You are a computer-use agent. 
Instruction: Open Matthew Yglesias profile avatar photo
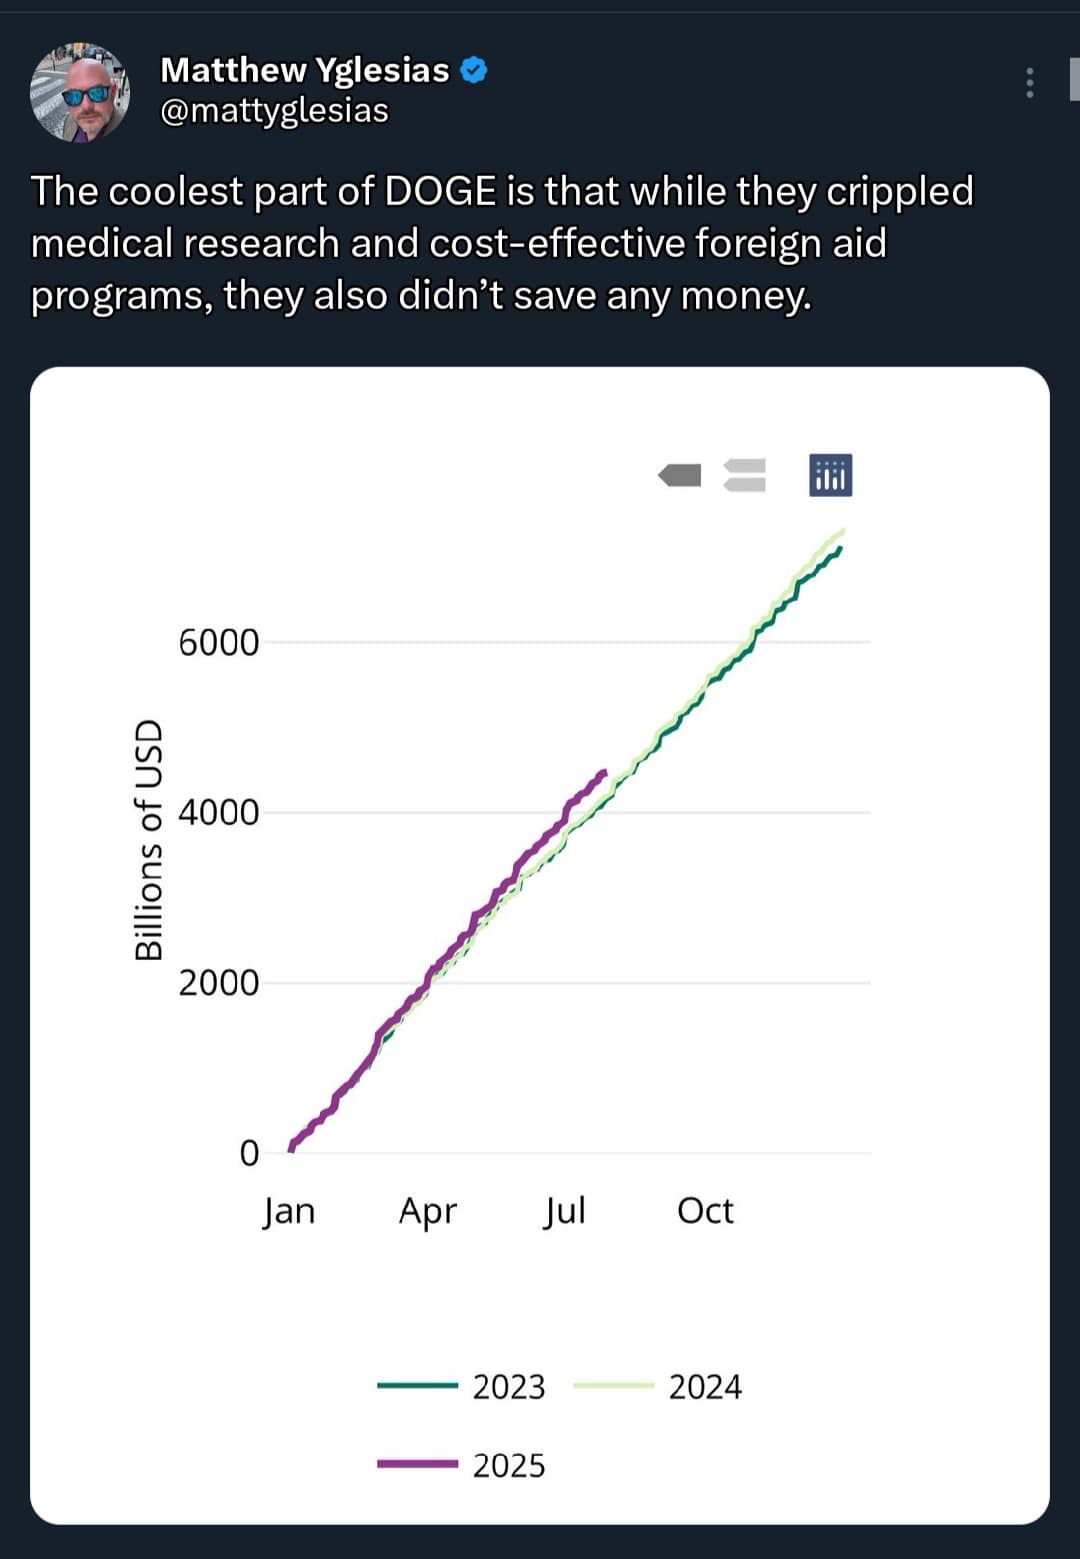click(80, 92)
